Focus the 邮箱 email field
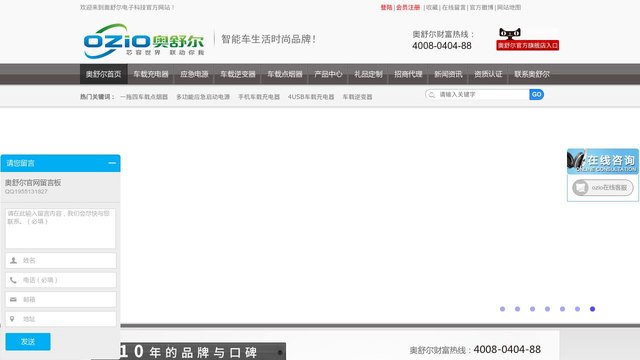The width and height of the screenshot is (640, 360). [60, 300]
